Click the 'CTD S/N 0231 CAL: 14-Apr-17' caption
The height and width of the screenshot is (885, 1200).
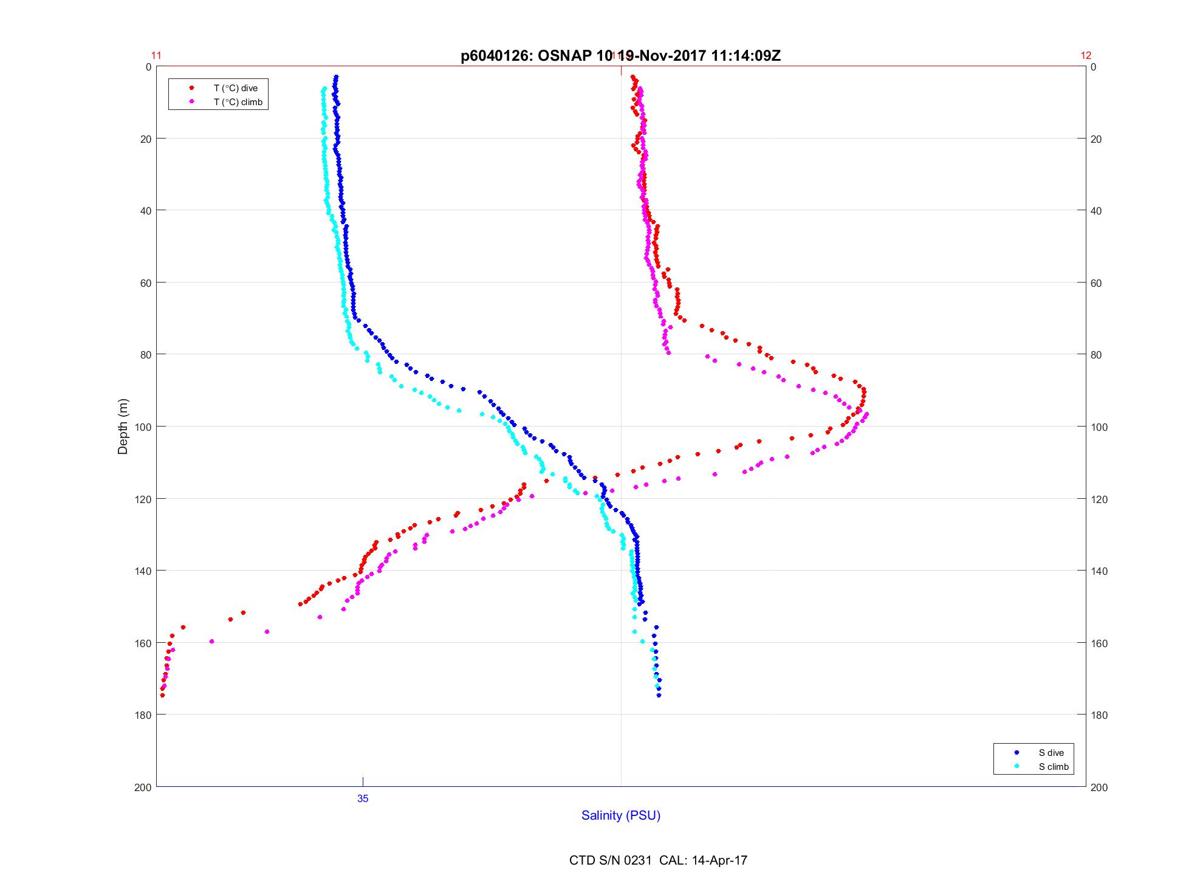tap(657, 860)
